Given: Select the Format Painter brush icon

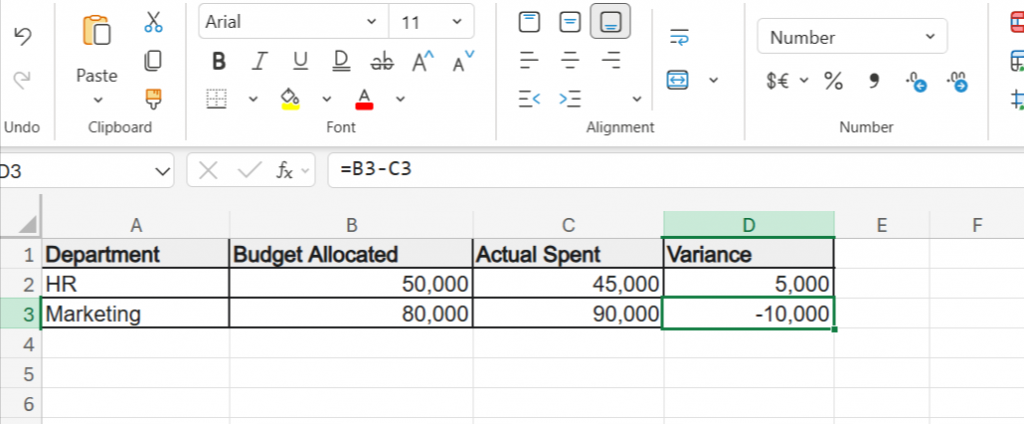Looking at the screenshot, I should pos(153,98).
